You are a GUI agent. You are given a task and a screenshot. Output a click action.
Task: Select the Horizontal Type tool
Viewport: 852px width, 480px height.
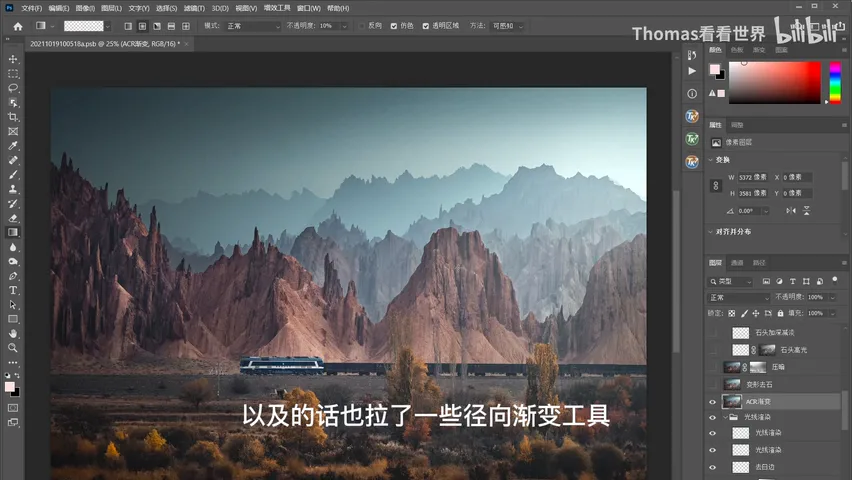click(x=13, y=290)
